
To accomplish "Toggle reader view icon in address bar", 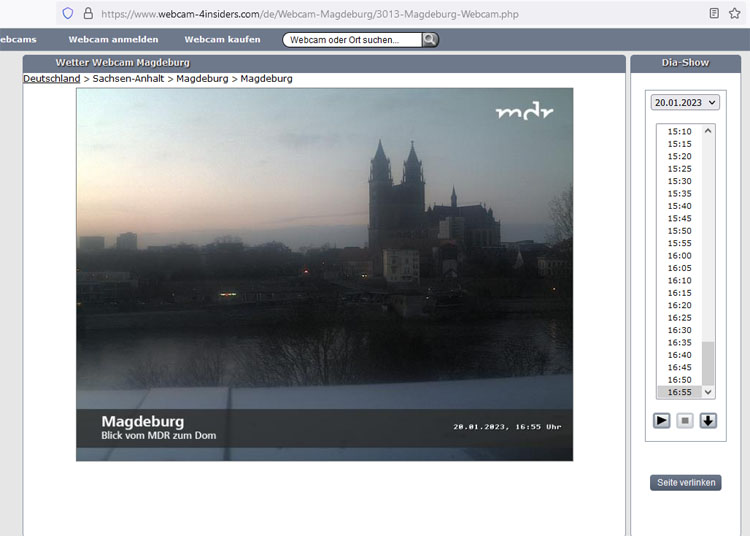I will pos(714,13).
